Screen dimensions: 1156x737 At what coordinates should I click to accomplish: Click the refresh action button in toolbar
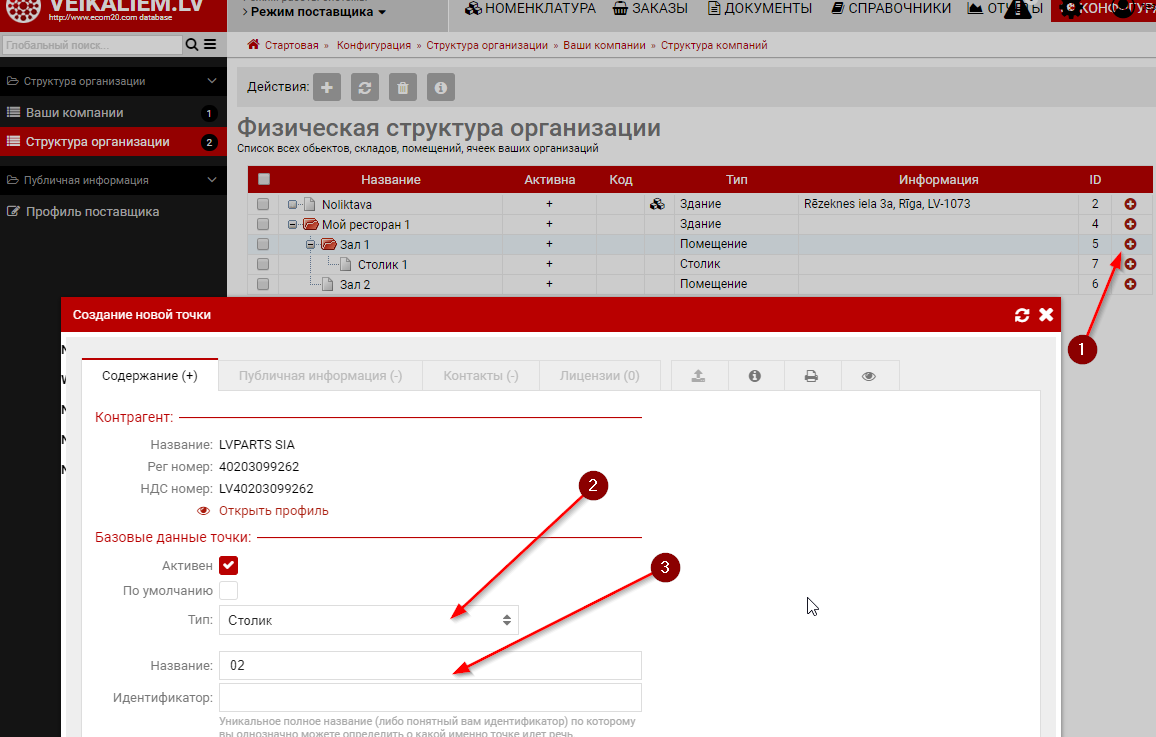[x=365, y=87]
